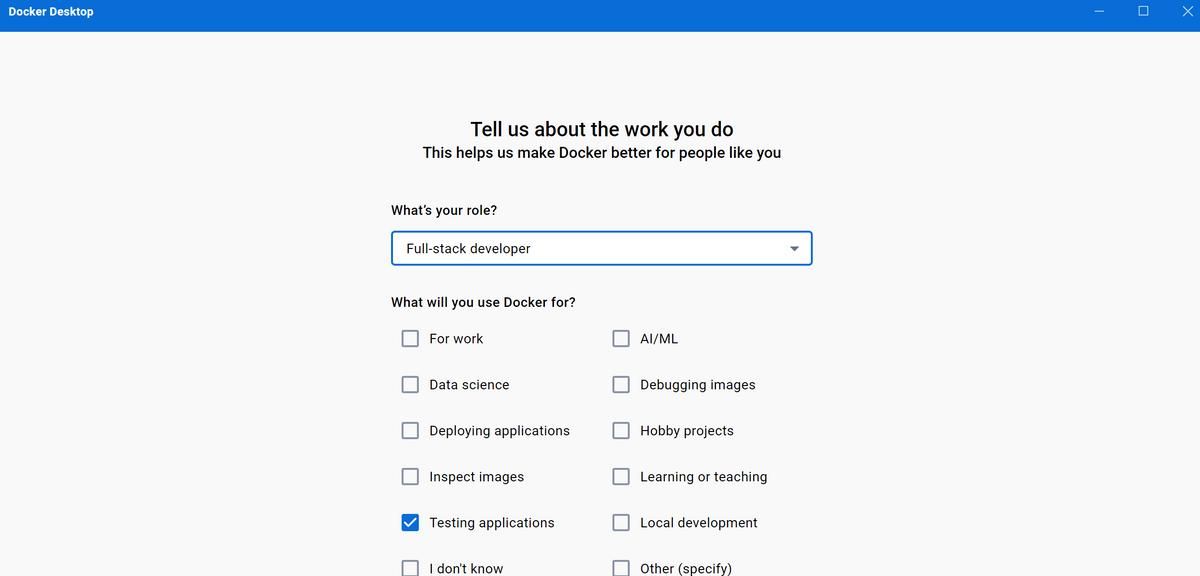Check the AI/ML checkbox

pos(621,338)
